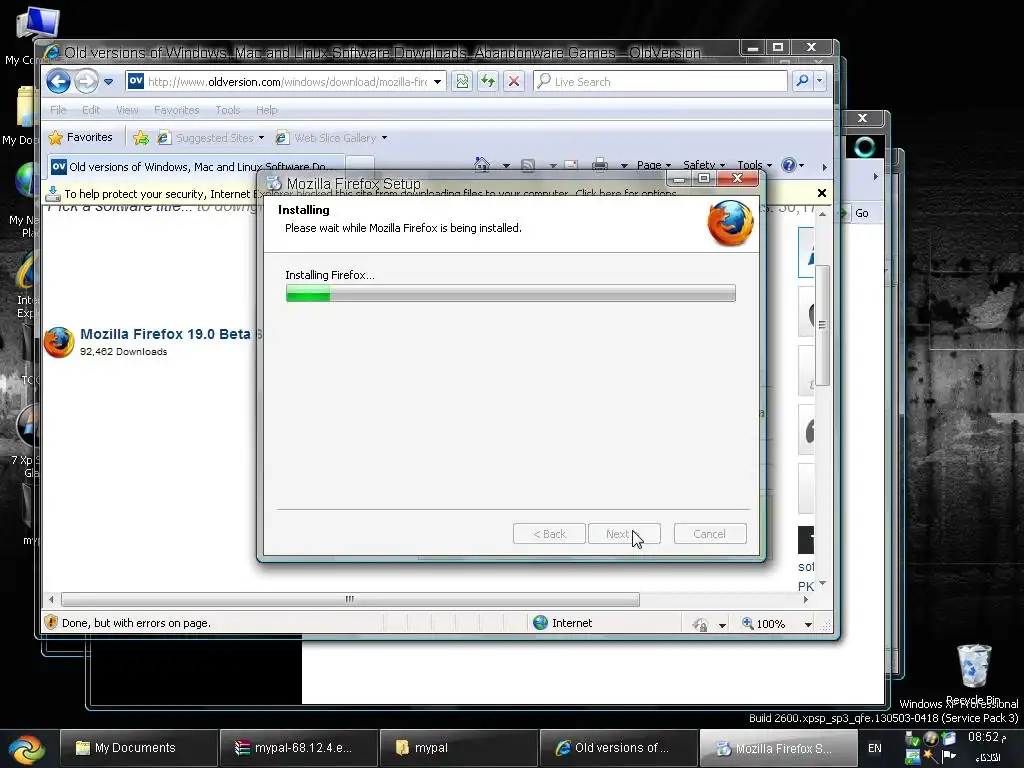Open recent pages dropdown beside Forward arrow
The height and width of the screenshot is (768, 1024).
(x=108, y=82)
